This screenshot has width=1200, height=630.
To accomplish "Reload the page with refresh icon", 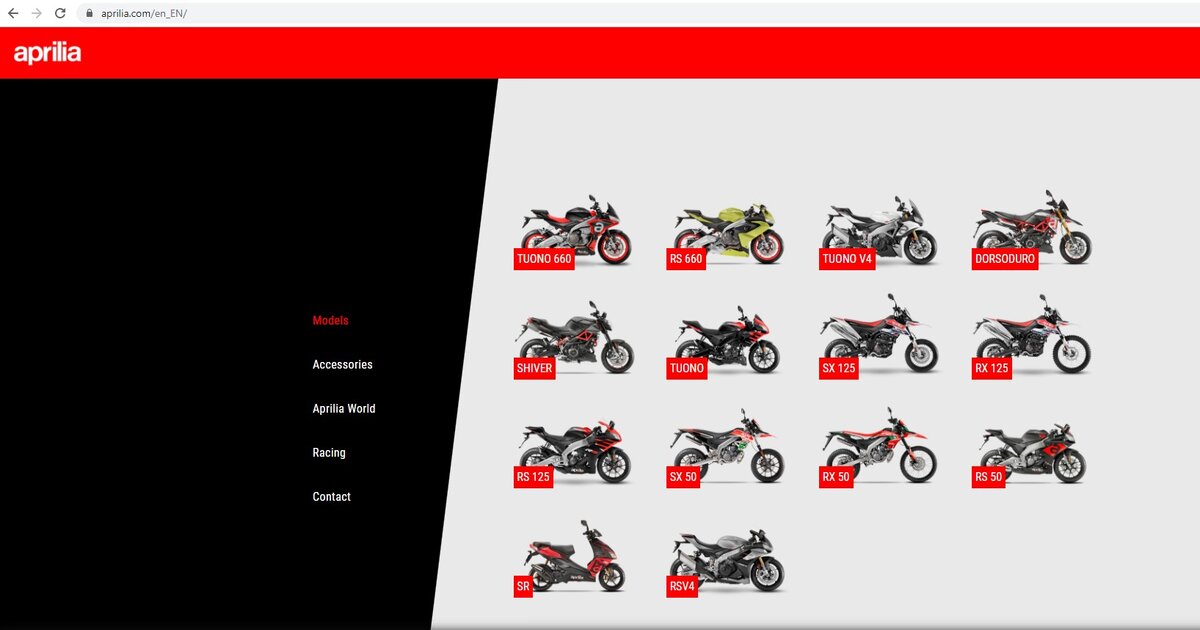I will [x=60, y=13].
